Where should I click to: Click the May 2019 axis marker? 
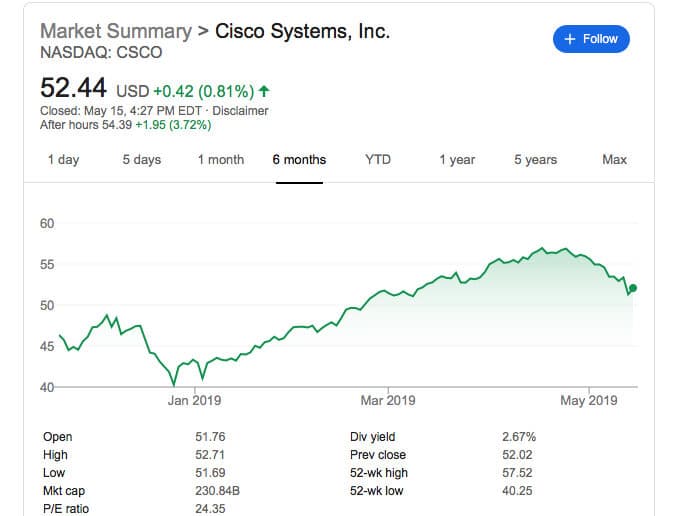[589, 400]
